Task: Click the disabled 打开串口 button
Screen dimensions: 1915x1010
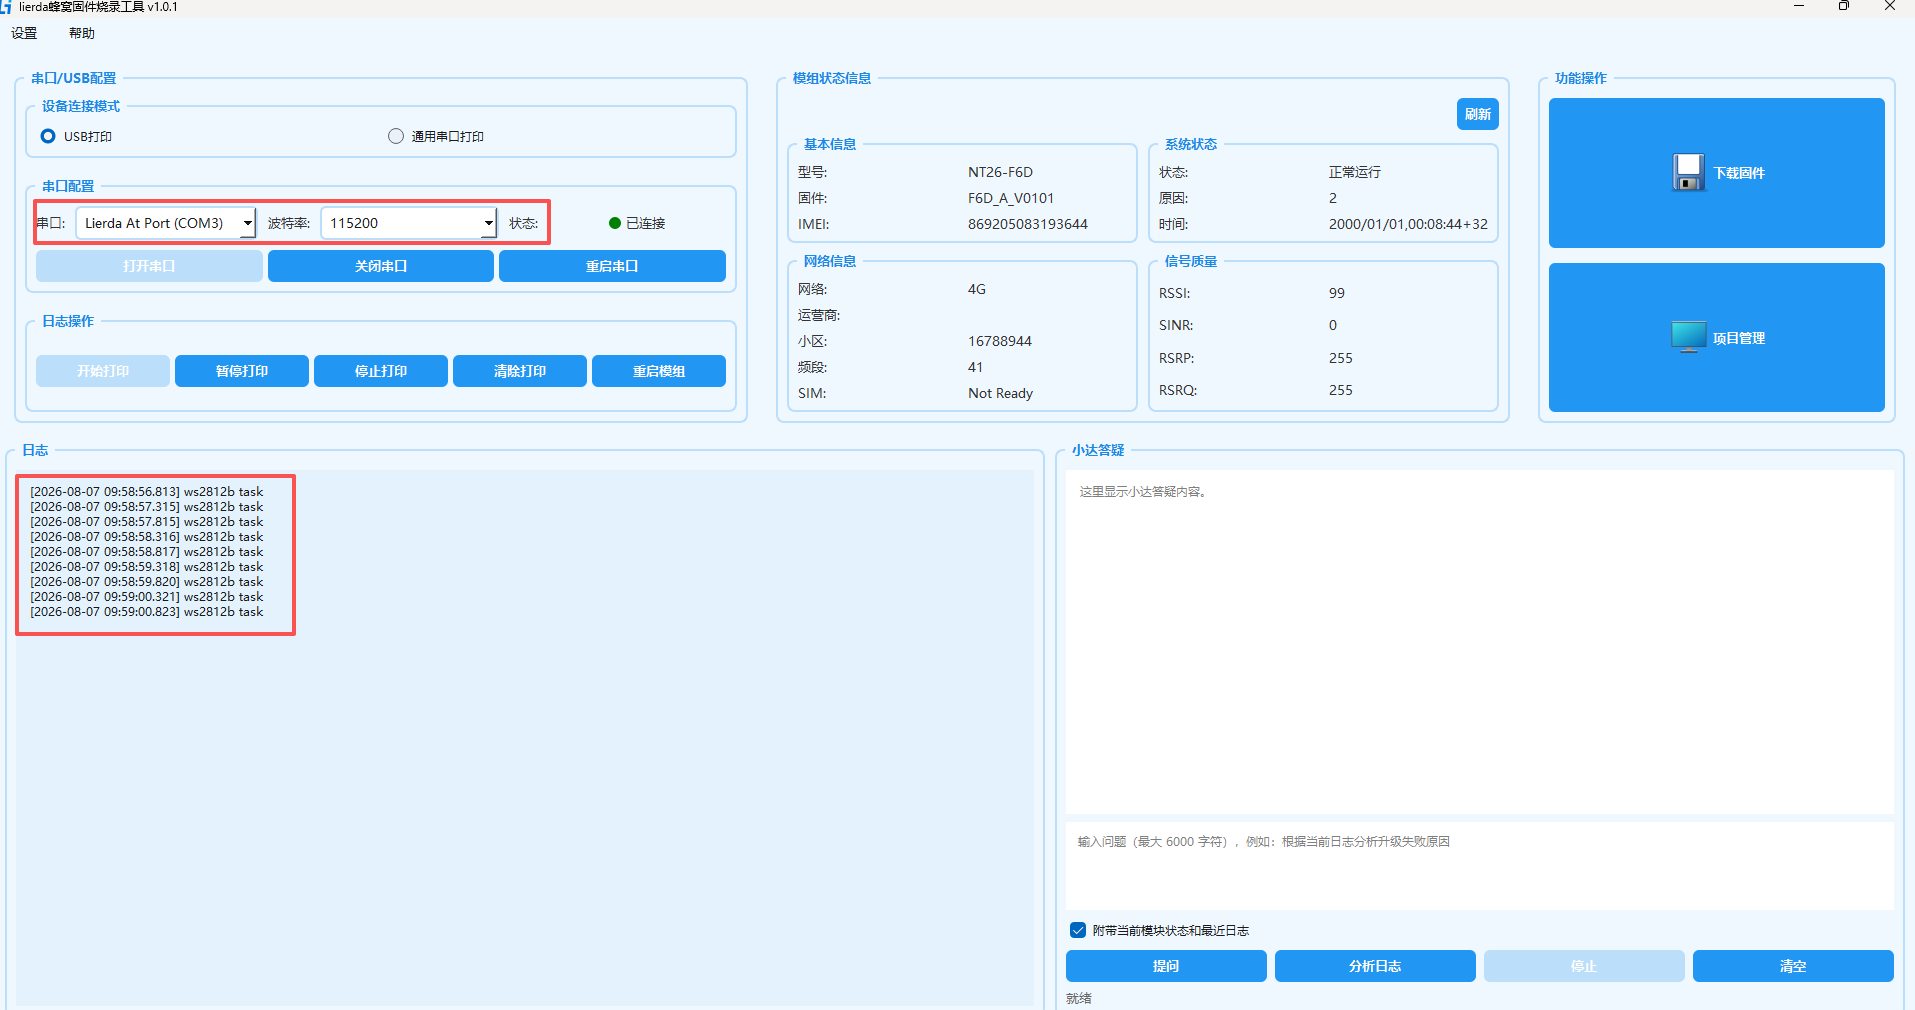Action: click(149, 266)
